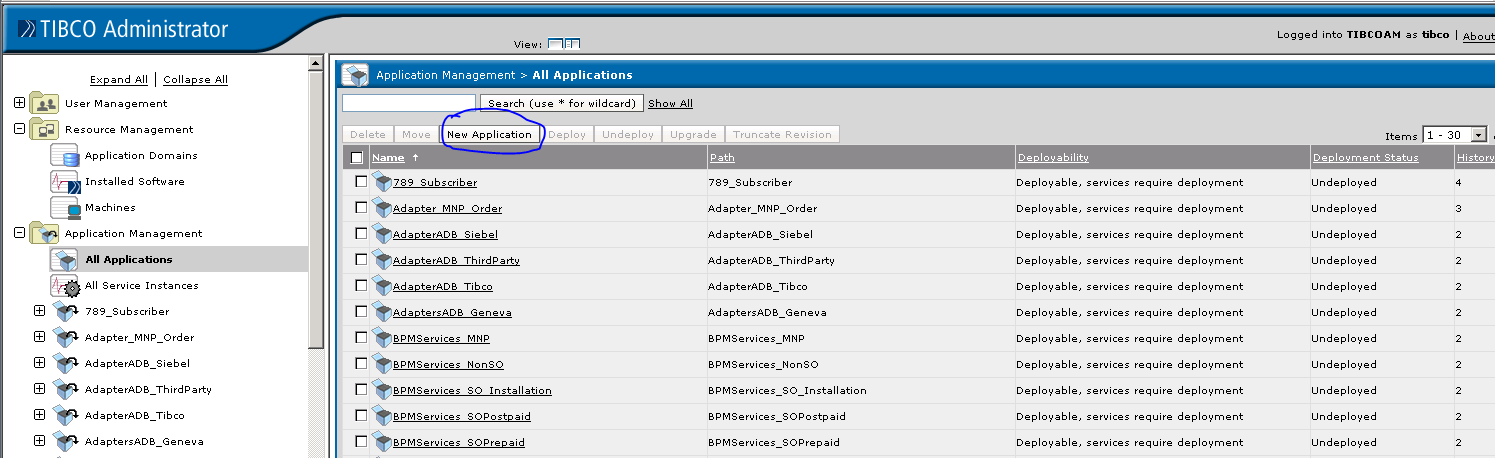The height and width of the screenshot is (458, 1495).
Task: Click the Expand All link
Action: coord(119,80)
